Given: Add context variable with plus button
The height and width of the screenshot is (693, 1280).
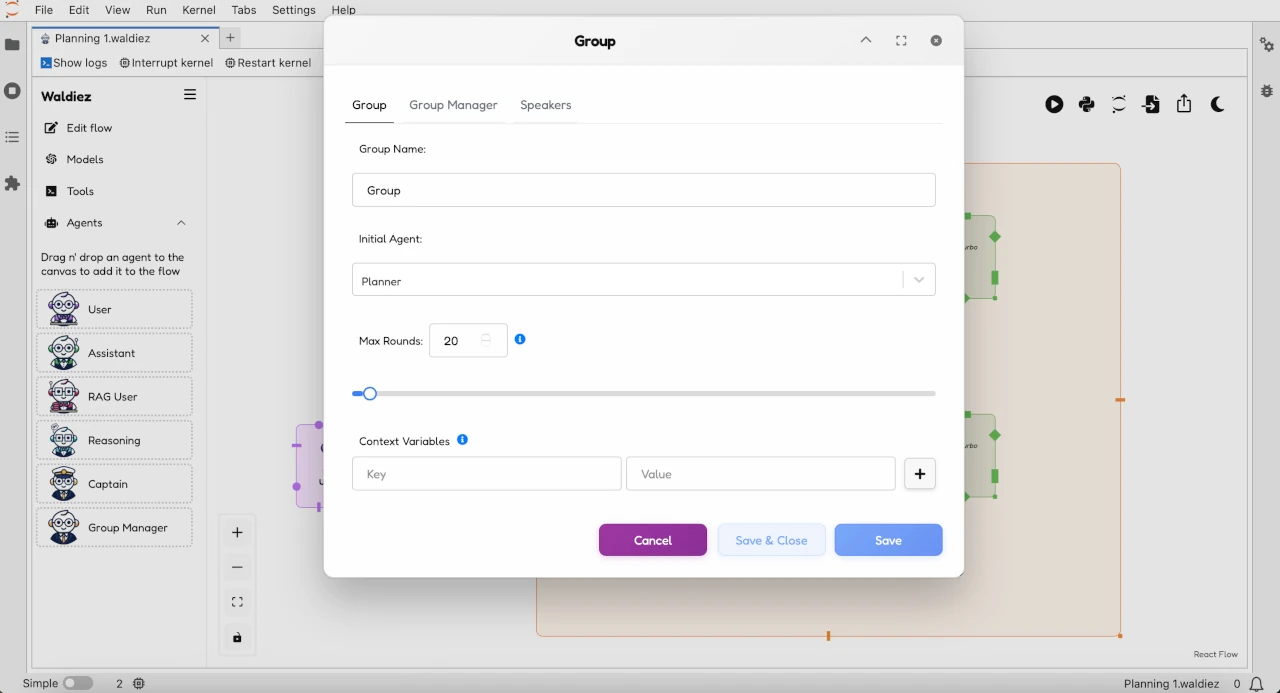Looking at the screenshot, I should click(x=919, y=474).
